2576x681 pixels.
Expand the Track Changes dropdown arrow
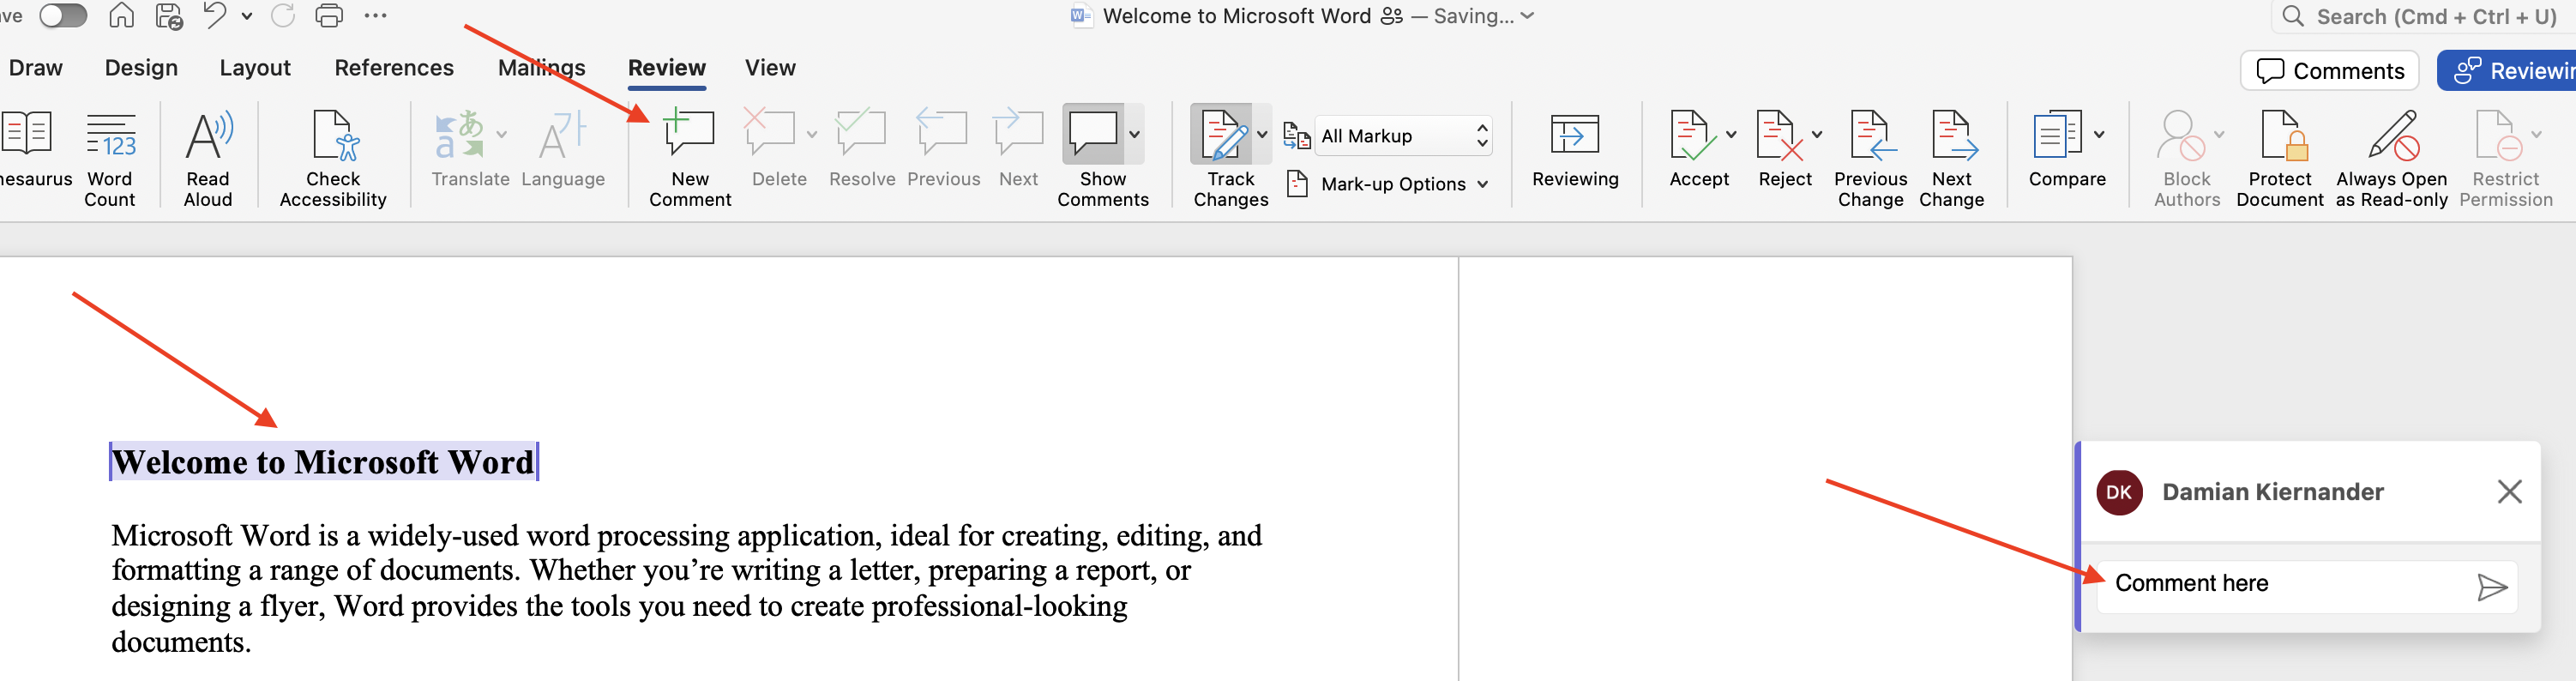coord(1263,135)
